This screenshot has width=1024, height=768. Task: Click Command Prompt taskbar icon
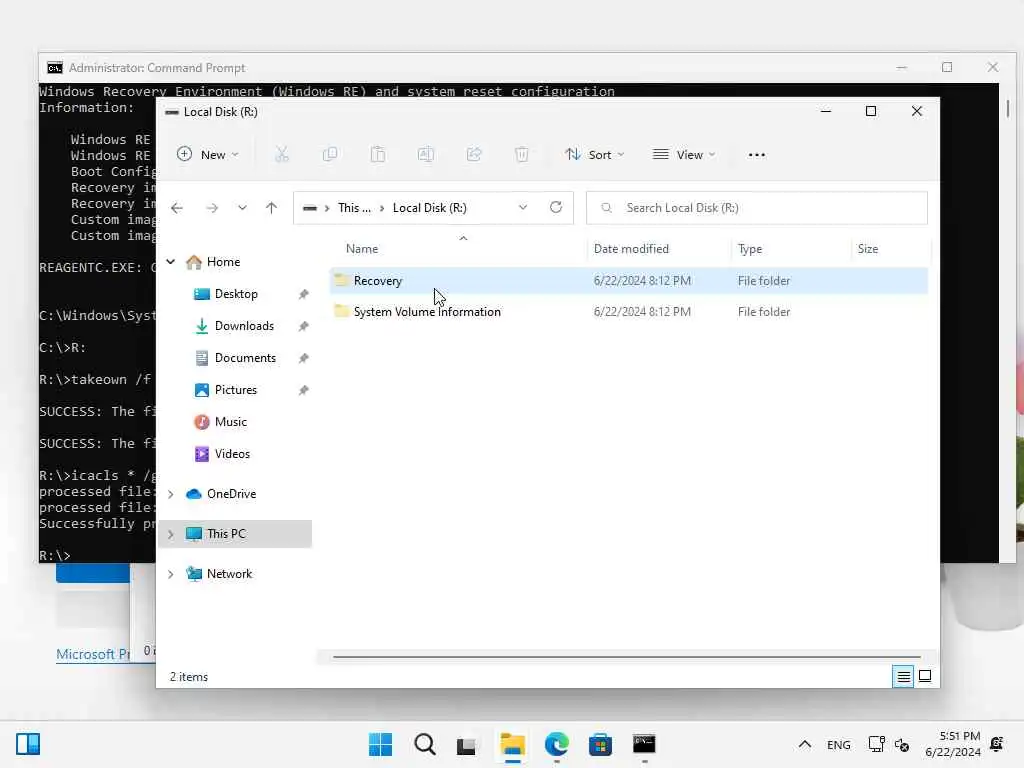click(644, 744)
